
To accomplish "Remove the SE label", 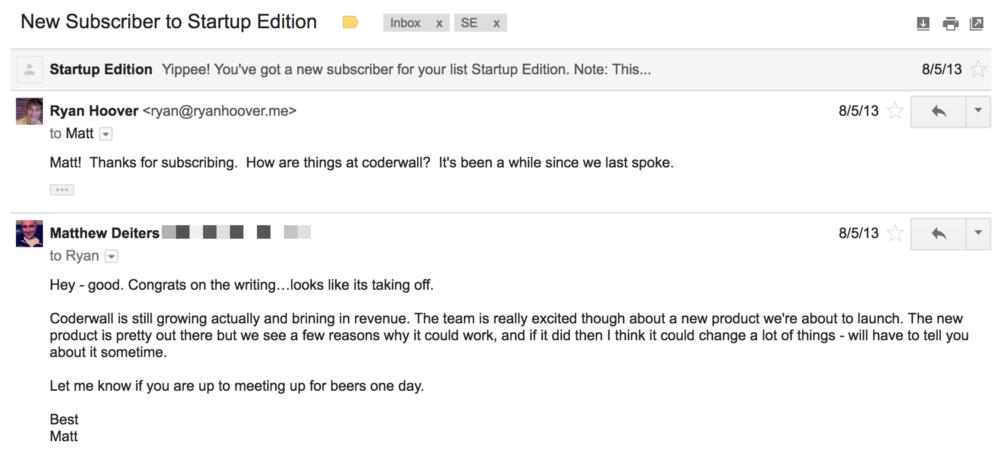I will (496, 24).
